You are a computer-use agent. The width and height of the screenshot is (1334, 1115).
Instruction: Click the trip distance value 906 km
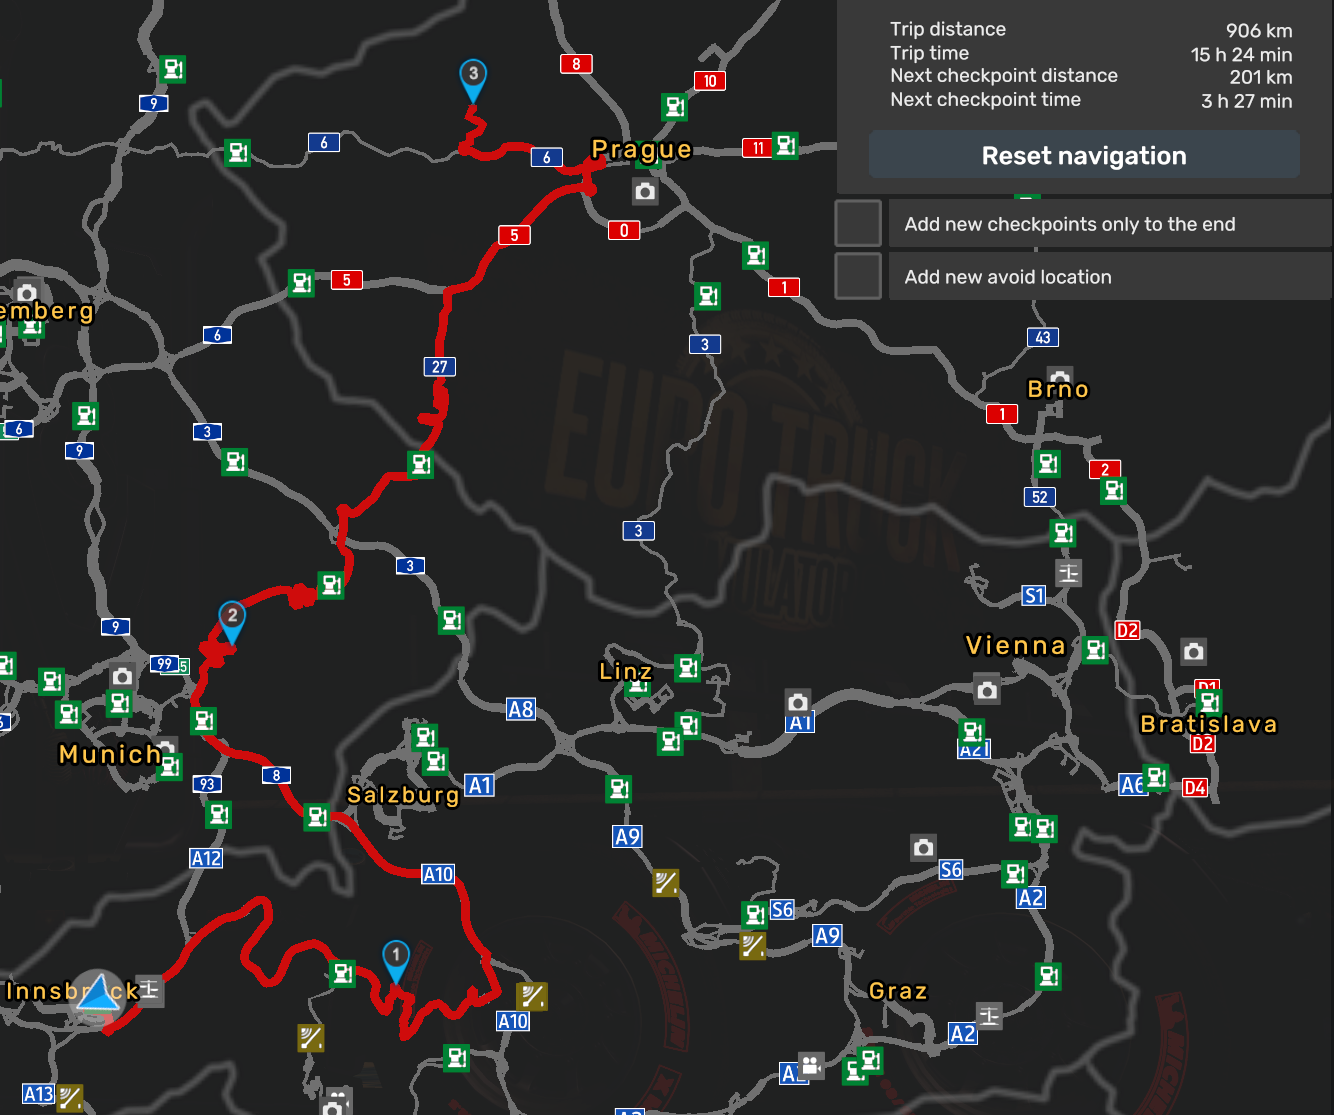(1259, 31)
